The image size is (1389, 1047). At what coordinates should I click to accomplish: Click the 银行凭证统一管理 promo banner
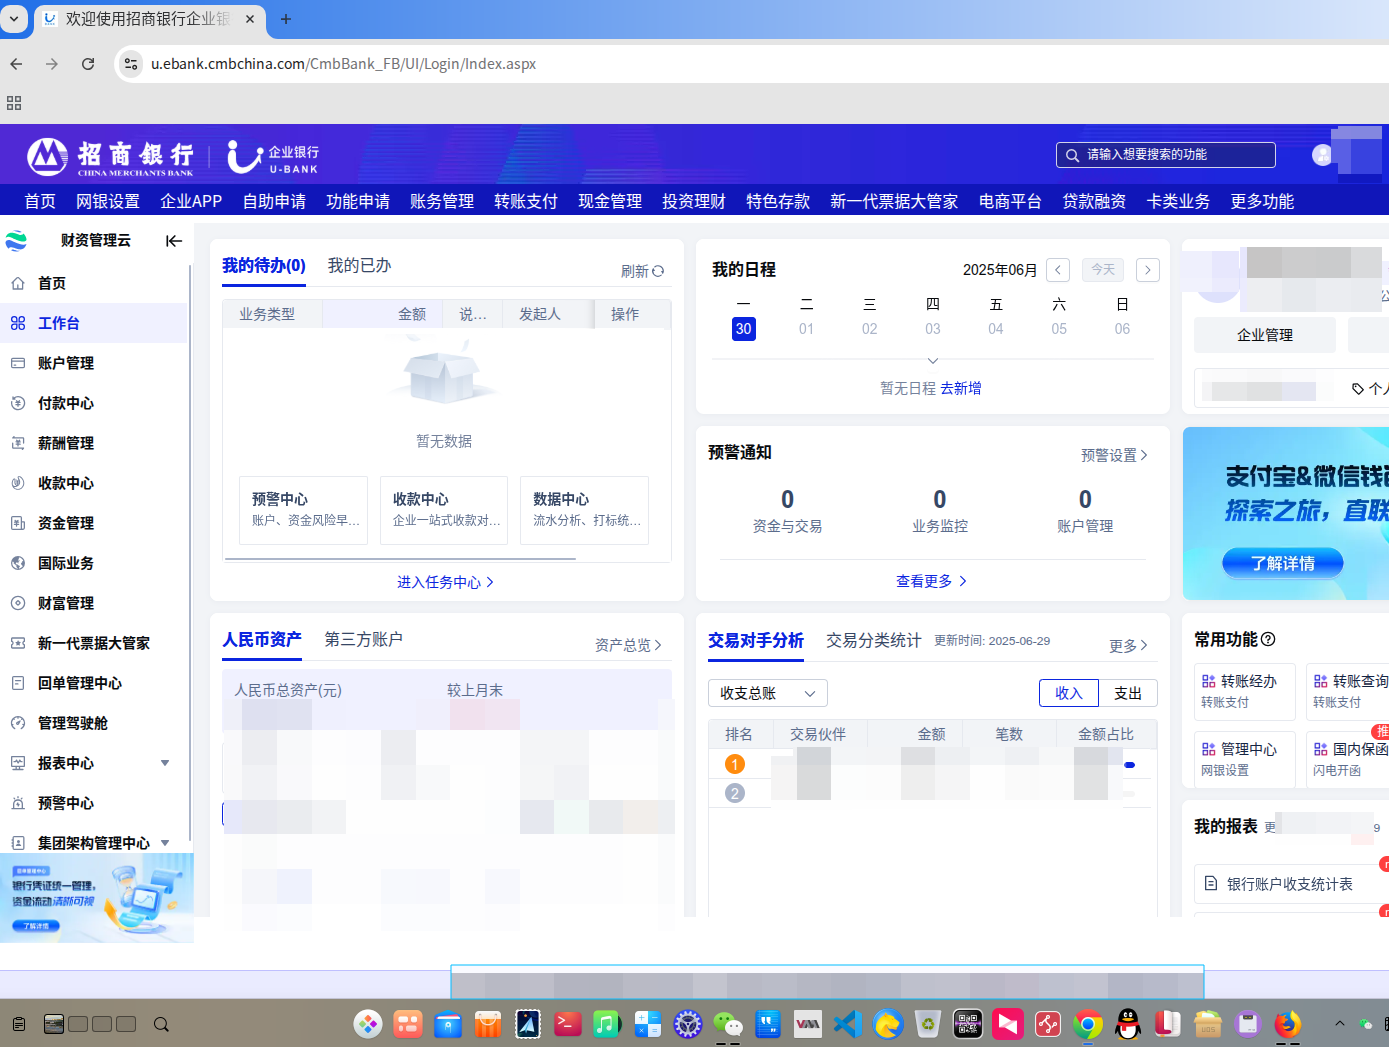pyautogui.click(x=97, y=898)
